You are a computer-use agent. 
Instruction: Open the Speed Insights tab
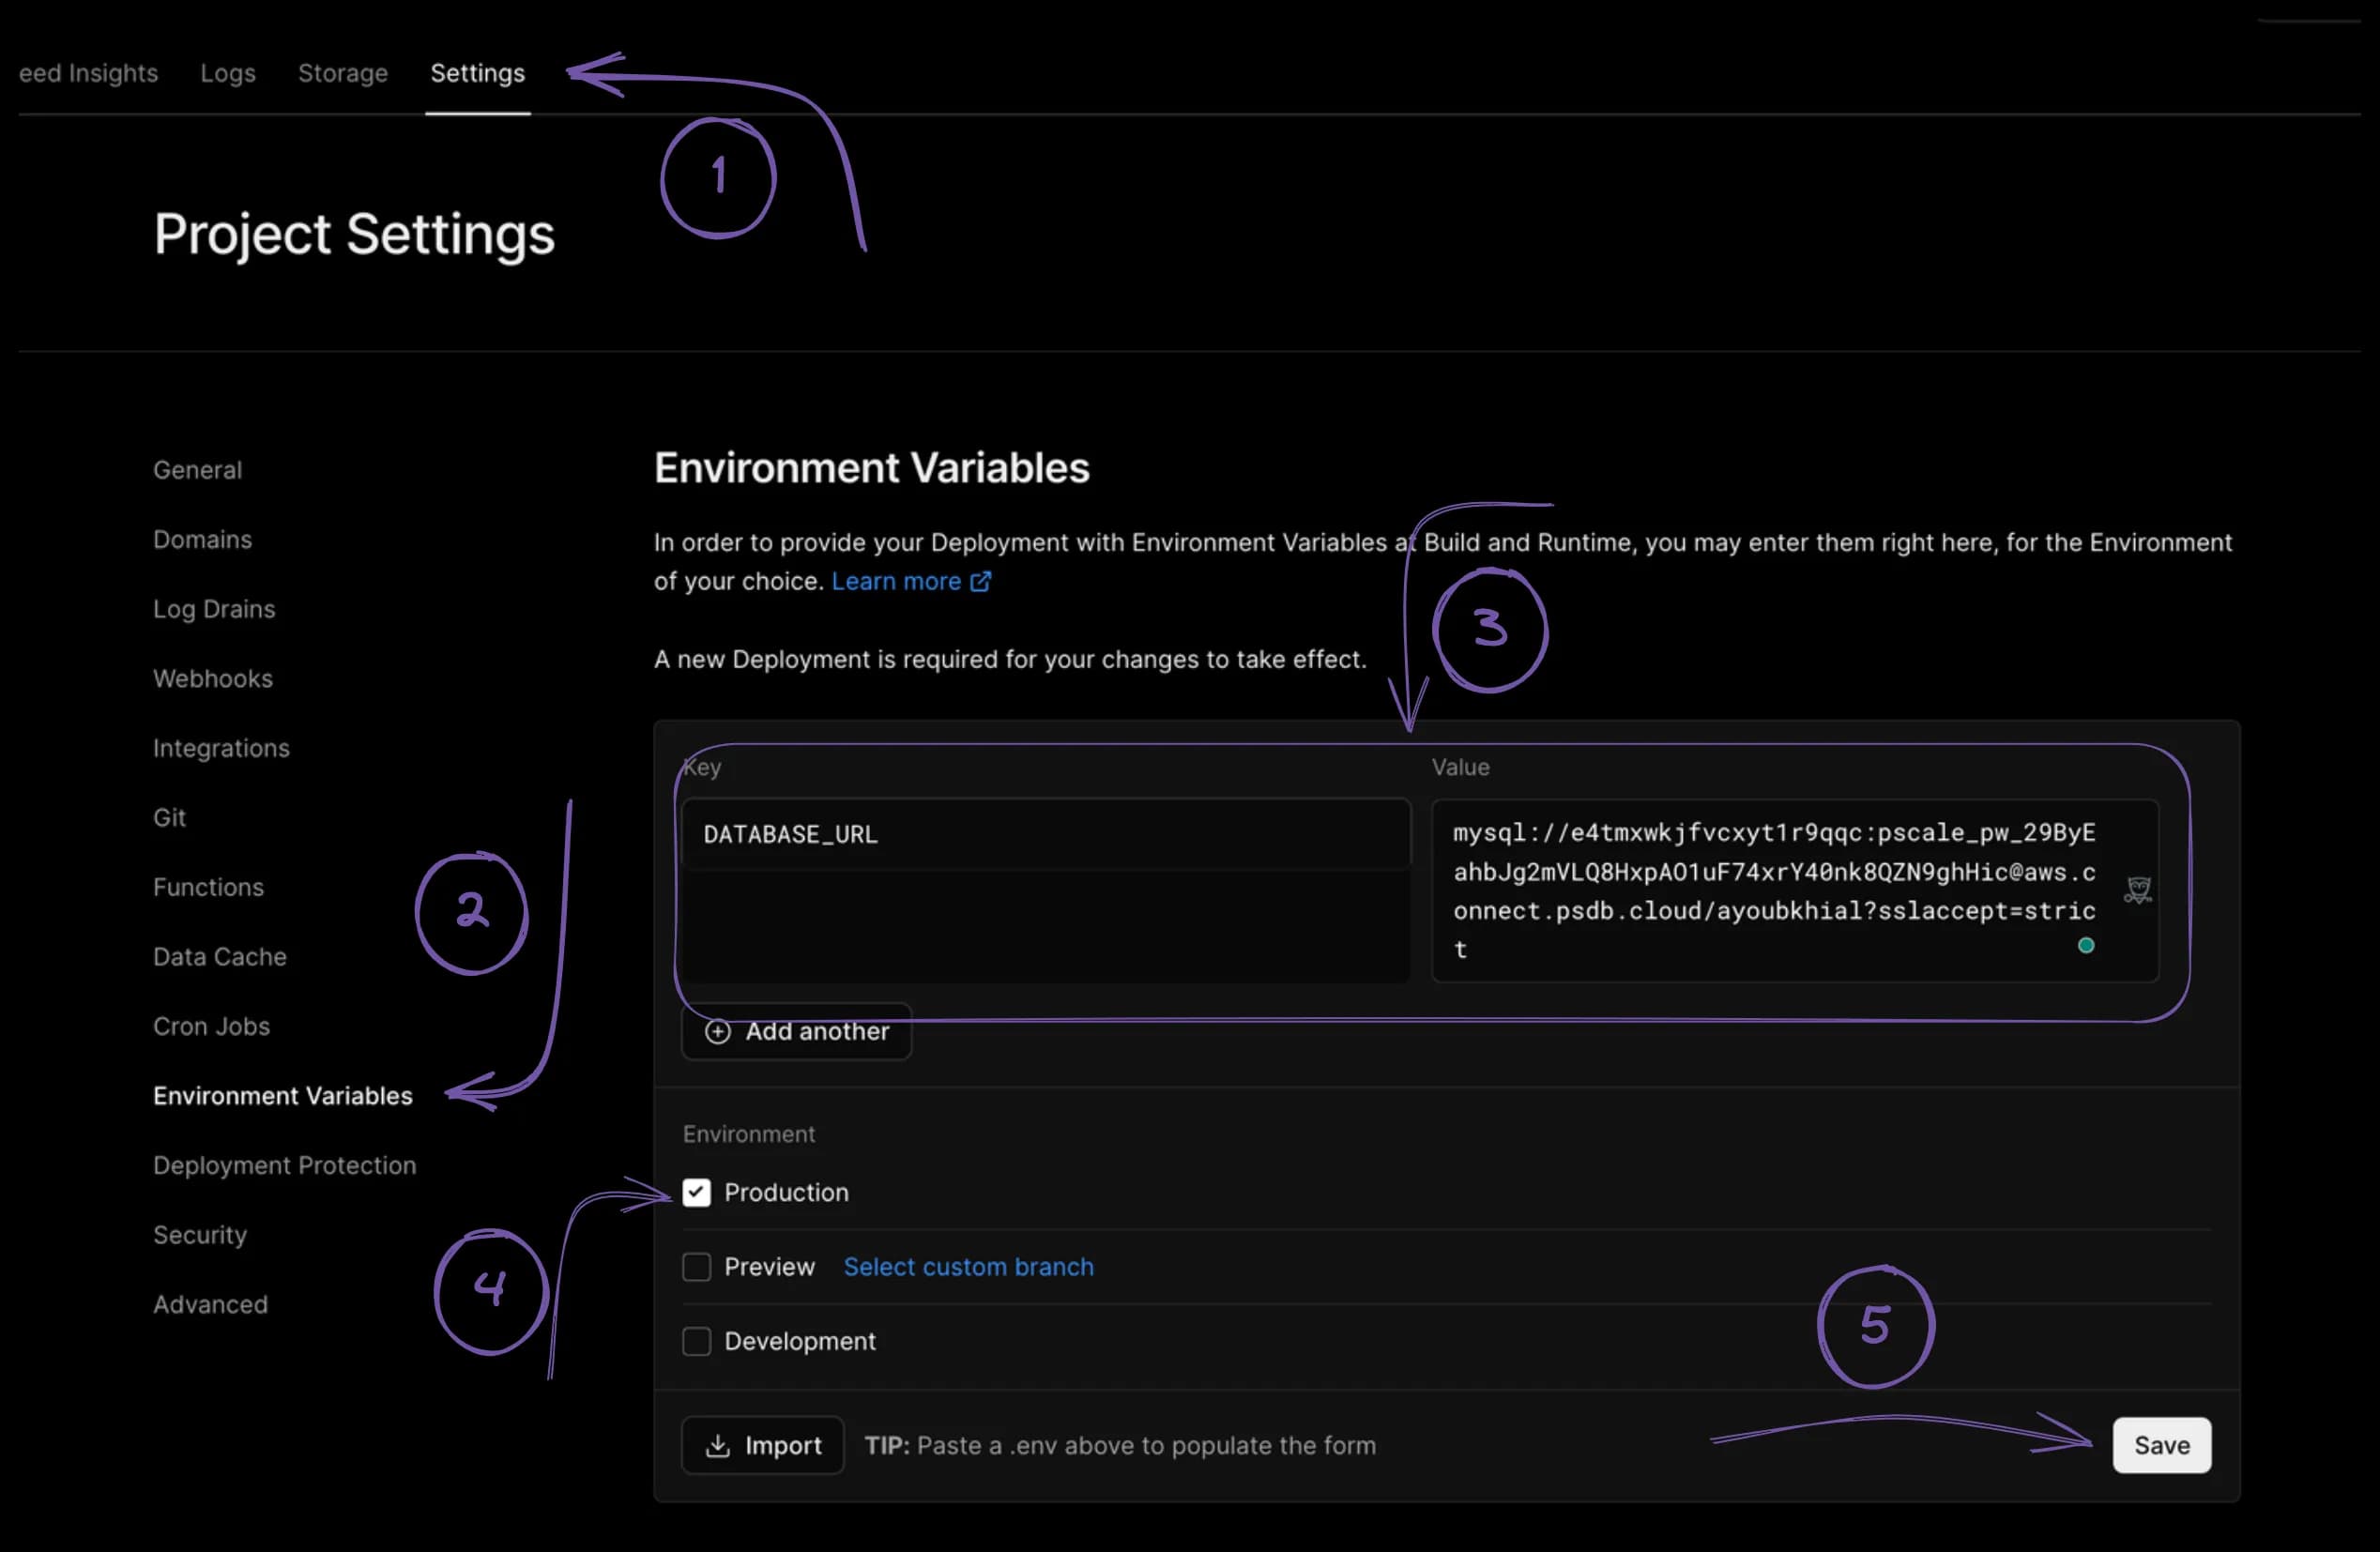pyautogui.click(x=88, y=73)
